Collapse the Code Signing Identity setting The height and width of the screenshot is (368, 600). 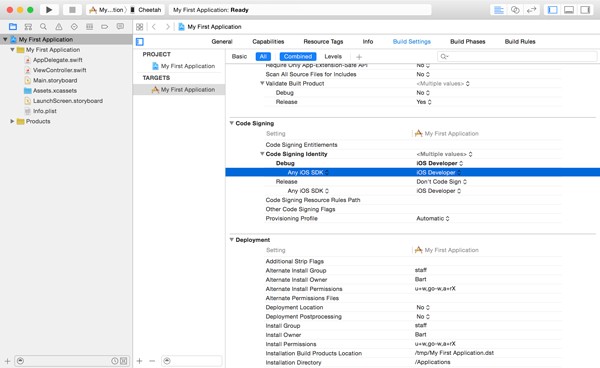point(262,154)
